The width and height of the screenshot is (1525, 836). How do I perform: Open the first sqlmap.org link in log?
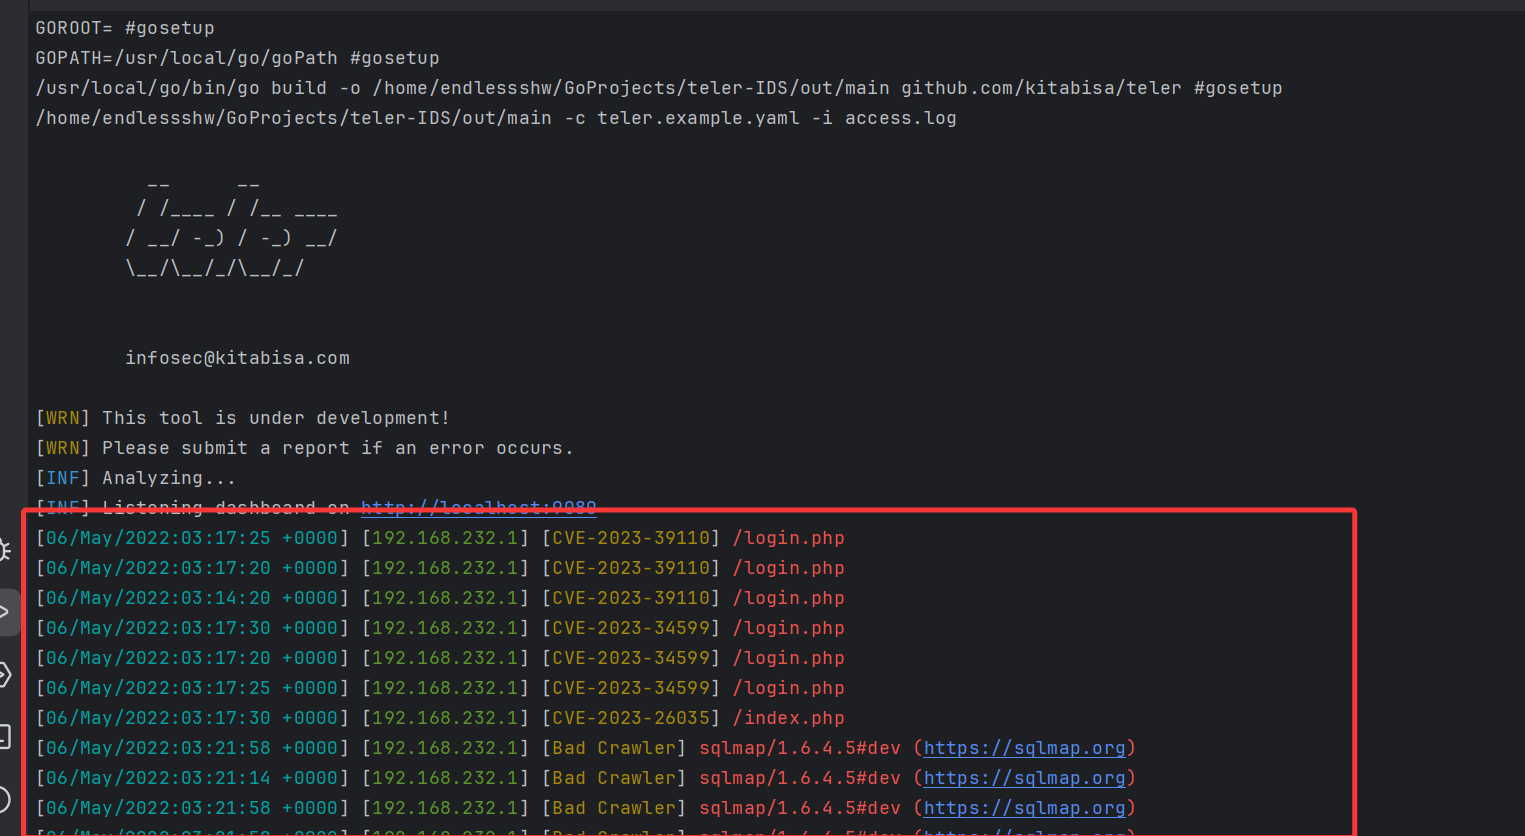pyautogui.click(x=1024, y=748)
